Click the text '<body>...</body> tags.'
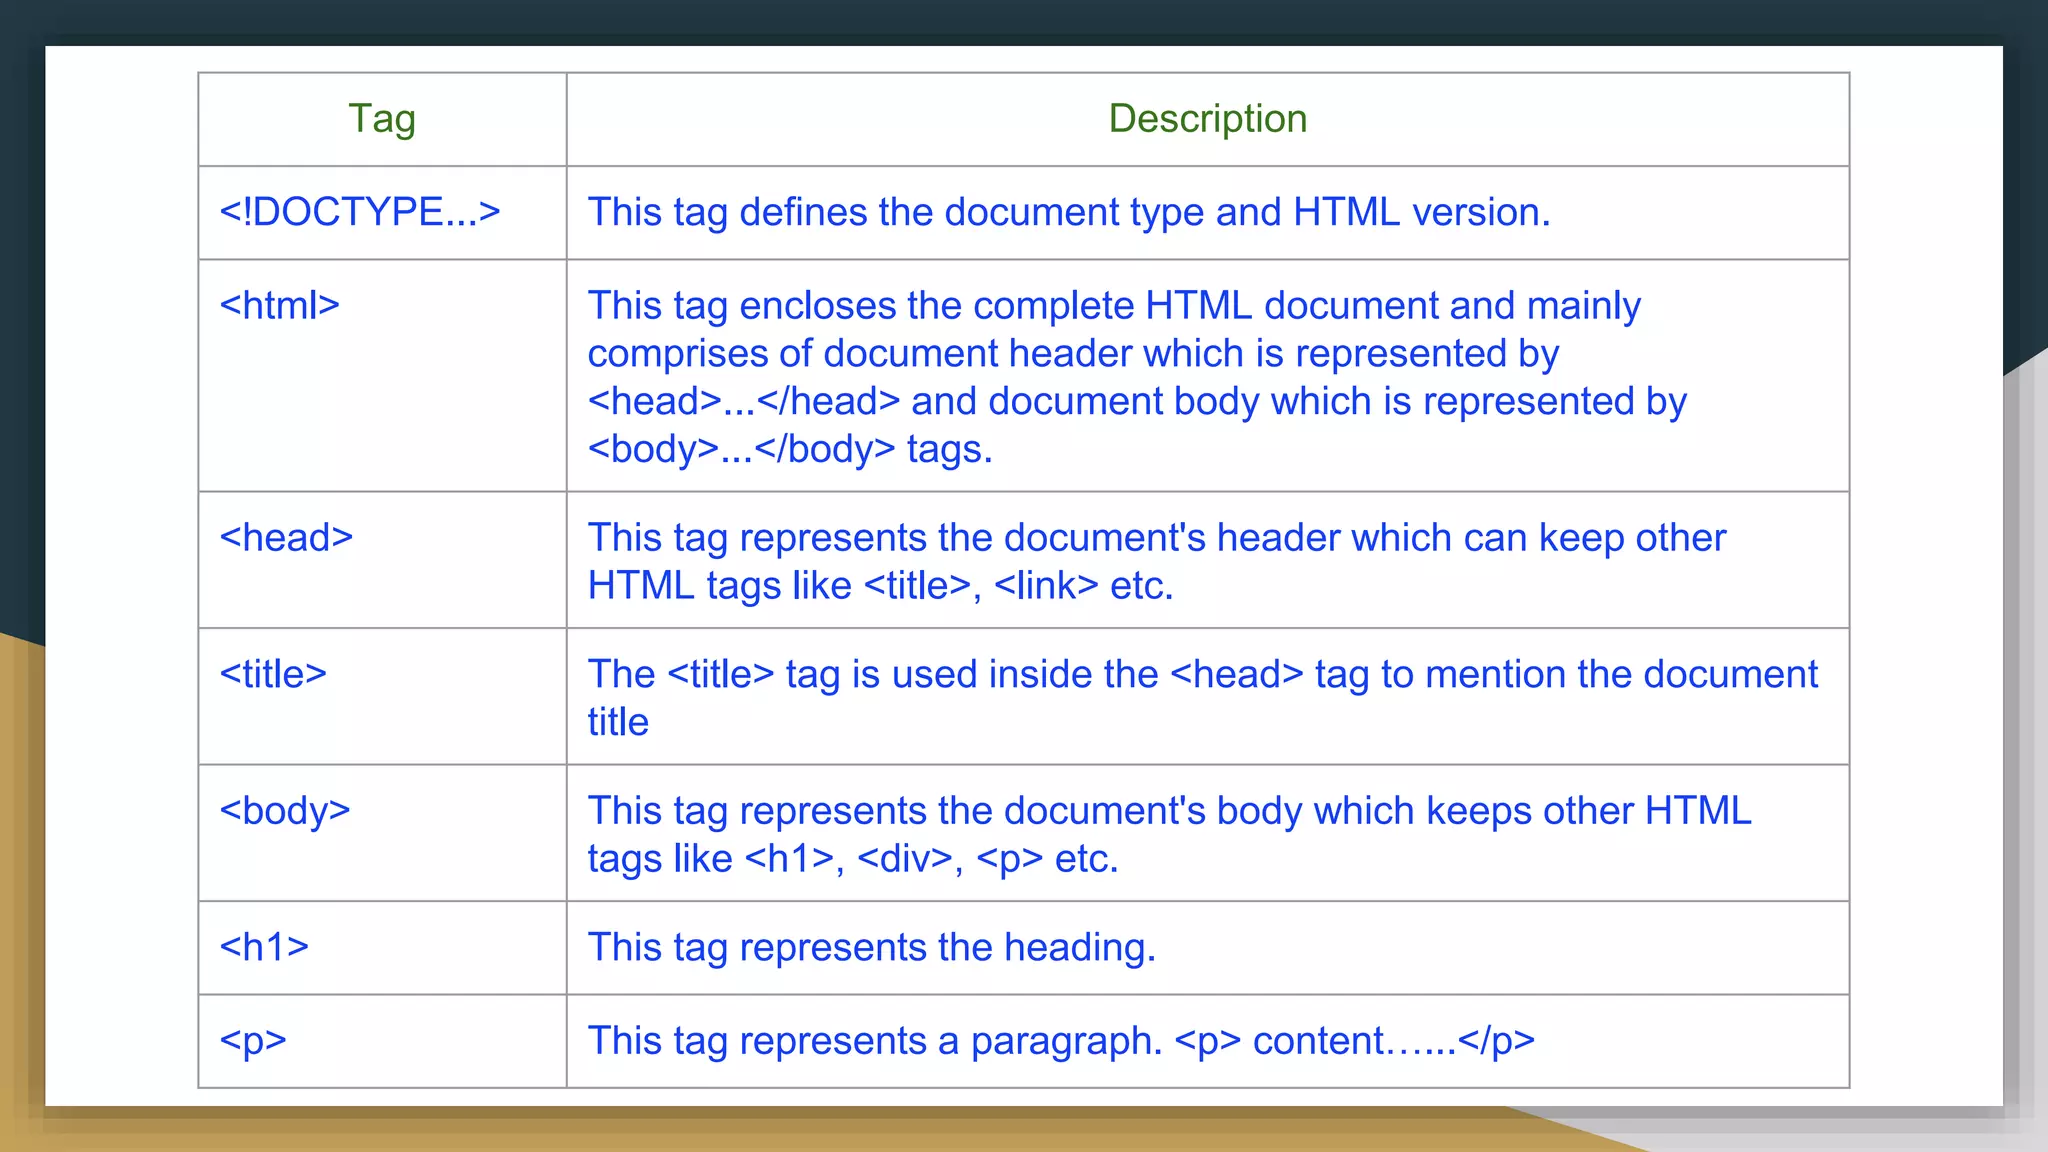The image size is (2048, 1152). pos(790,449)
